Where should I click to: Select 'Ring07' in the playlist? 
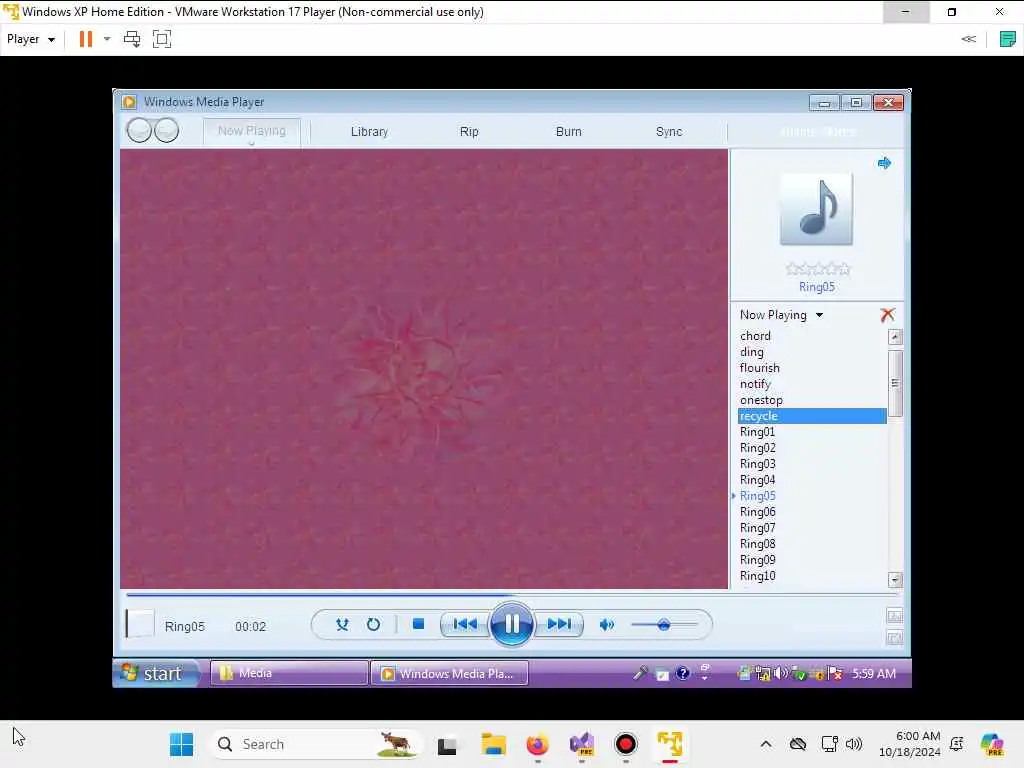(x=758, y=528)
